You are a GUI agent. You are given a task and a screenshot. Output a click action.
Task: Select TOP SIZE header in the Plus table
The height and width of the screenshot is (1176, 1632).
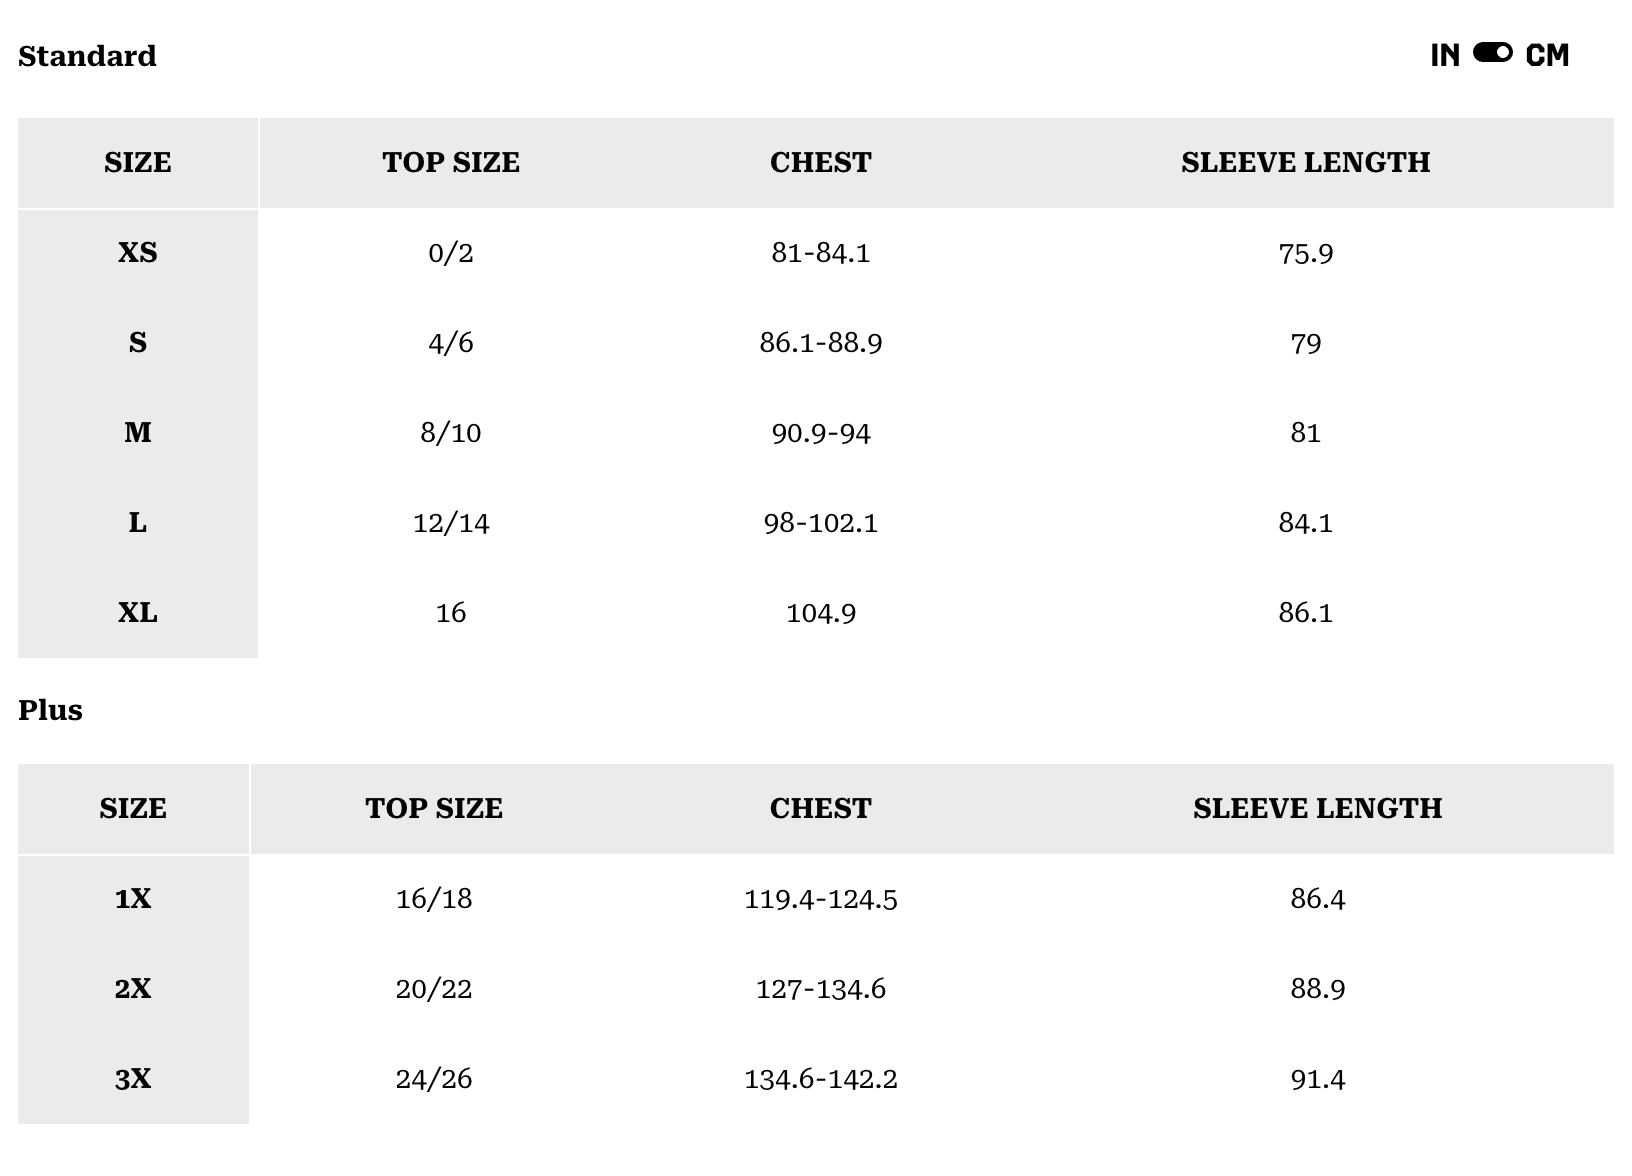click(x=433, y=809)
